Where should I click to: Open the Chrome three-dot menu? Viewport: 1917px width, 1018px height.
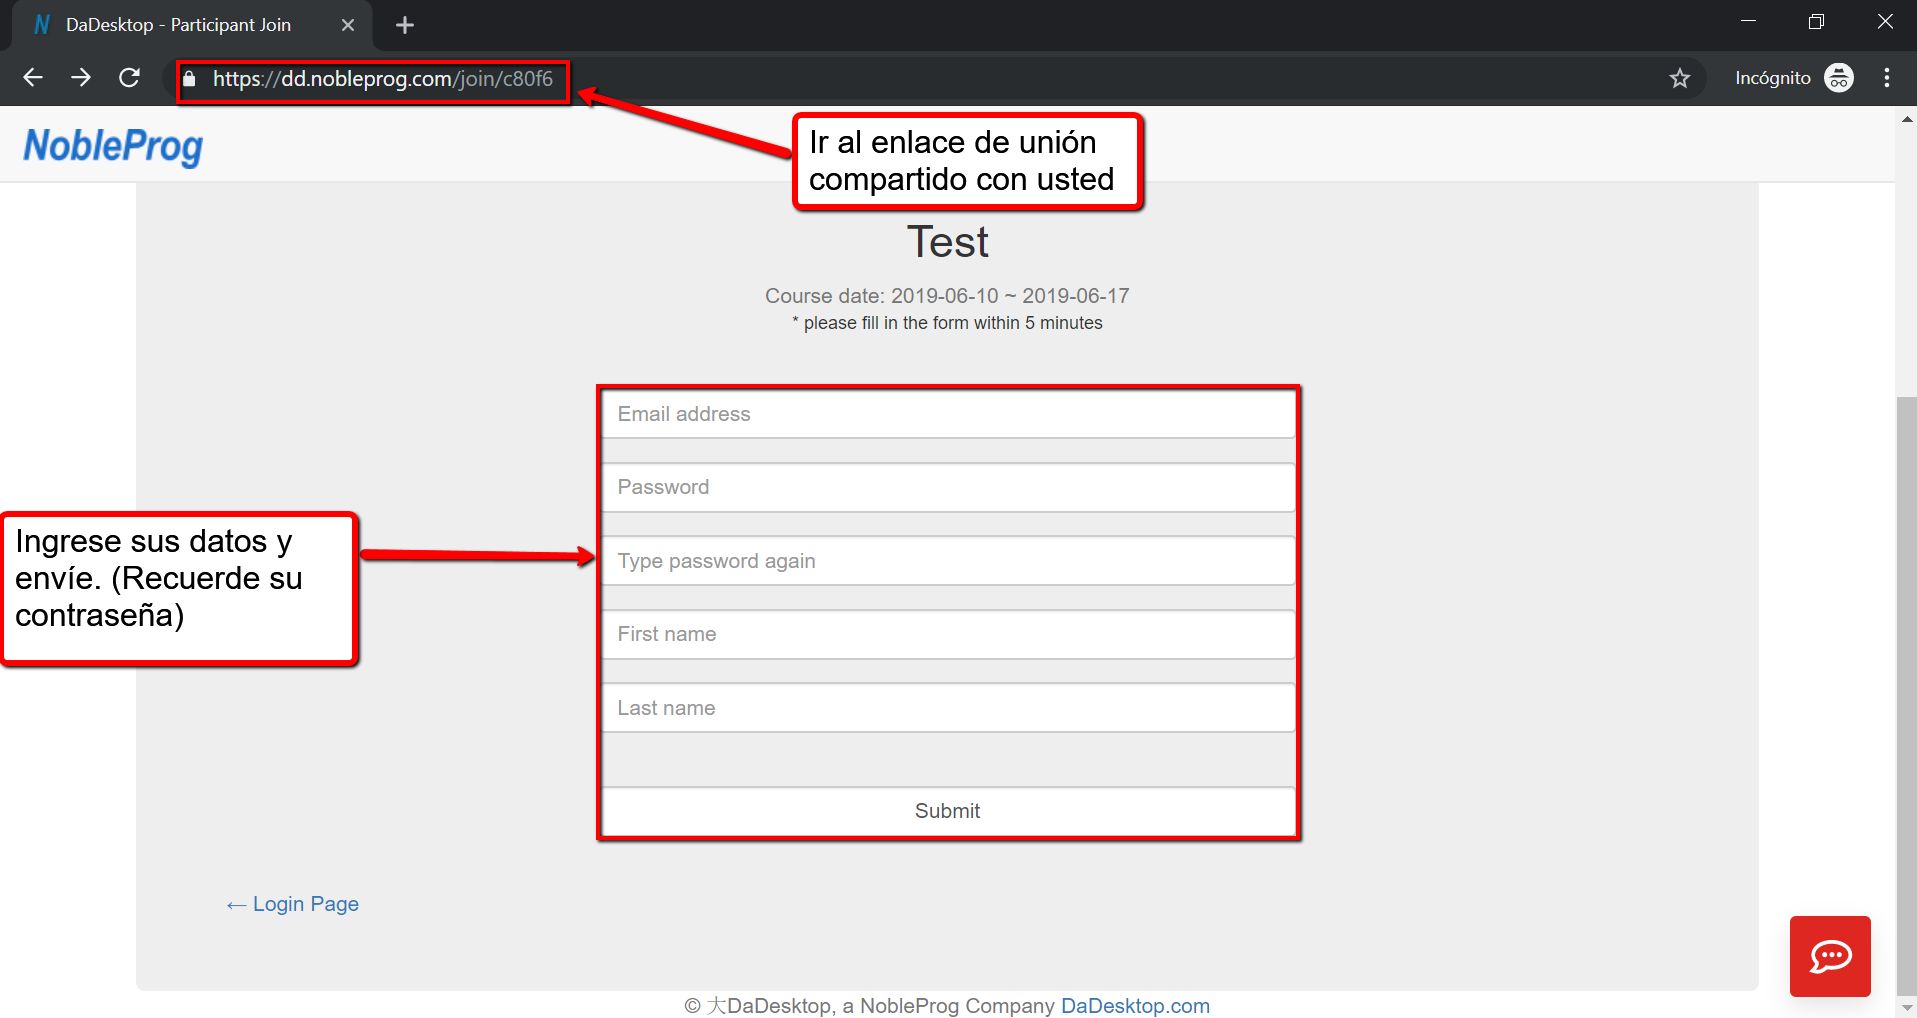[1886, 78]
